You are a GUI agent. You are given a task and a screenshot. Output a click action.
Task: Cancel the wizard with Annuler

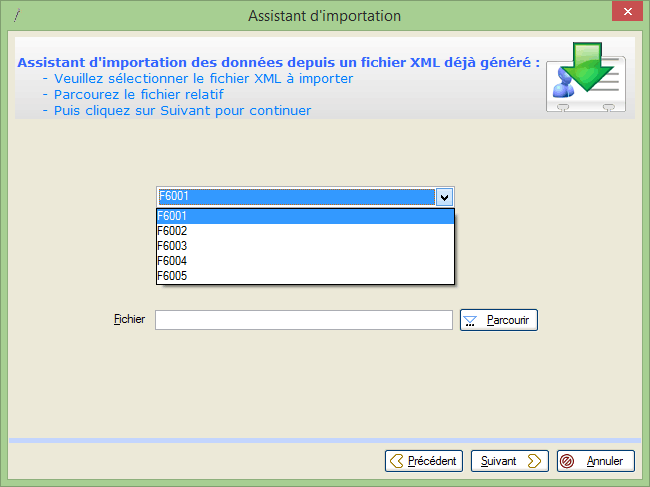(596, 461)
